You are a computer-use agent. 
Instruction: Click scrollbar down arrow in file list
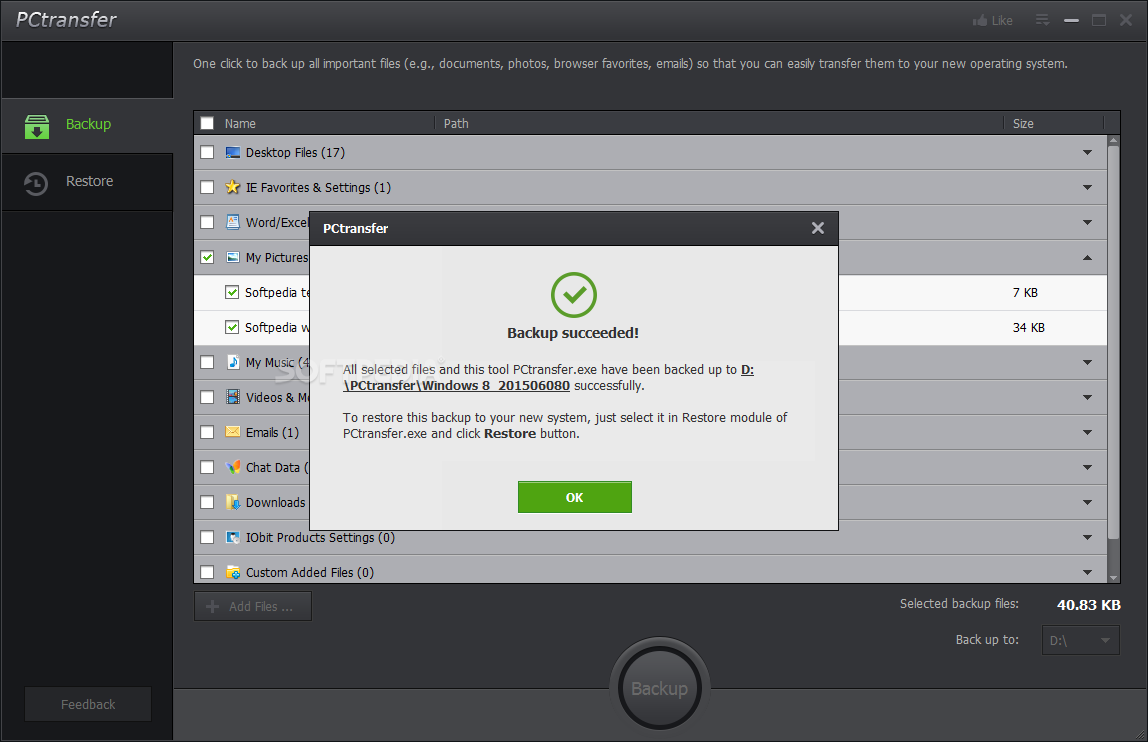pyautogui.click(x=1114, y=578)
